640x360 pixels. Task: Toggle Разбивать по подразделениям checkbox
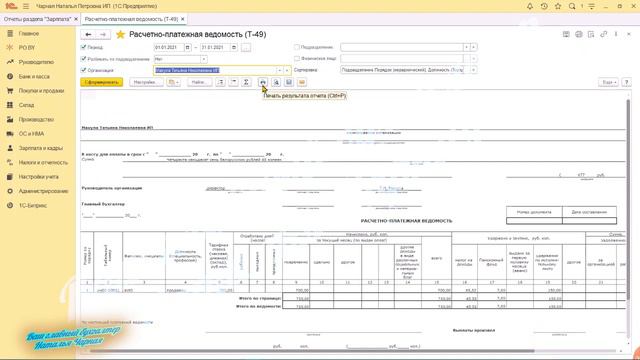point(84,59)
